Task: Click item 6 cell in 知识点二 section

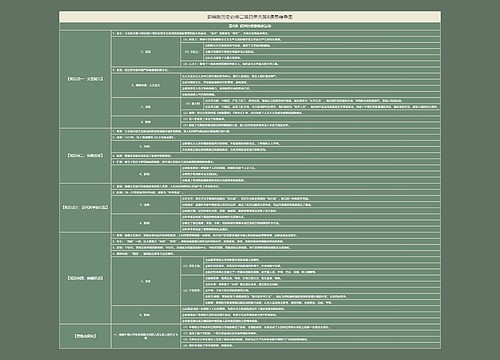Action: [x=146, y=174]
